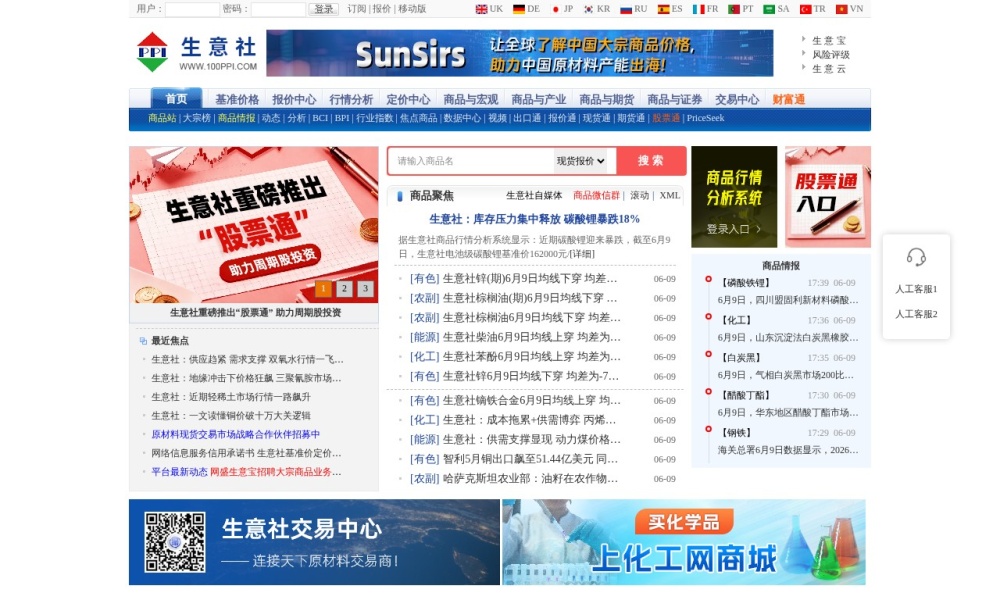Go to carousel slide 1
1000x600 pixels.
tap(323, 289)
